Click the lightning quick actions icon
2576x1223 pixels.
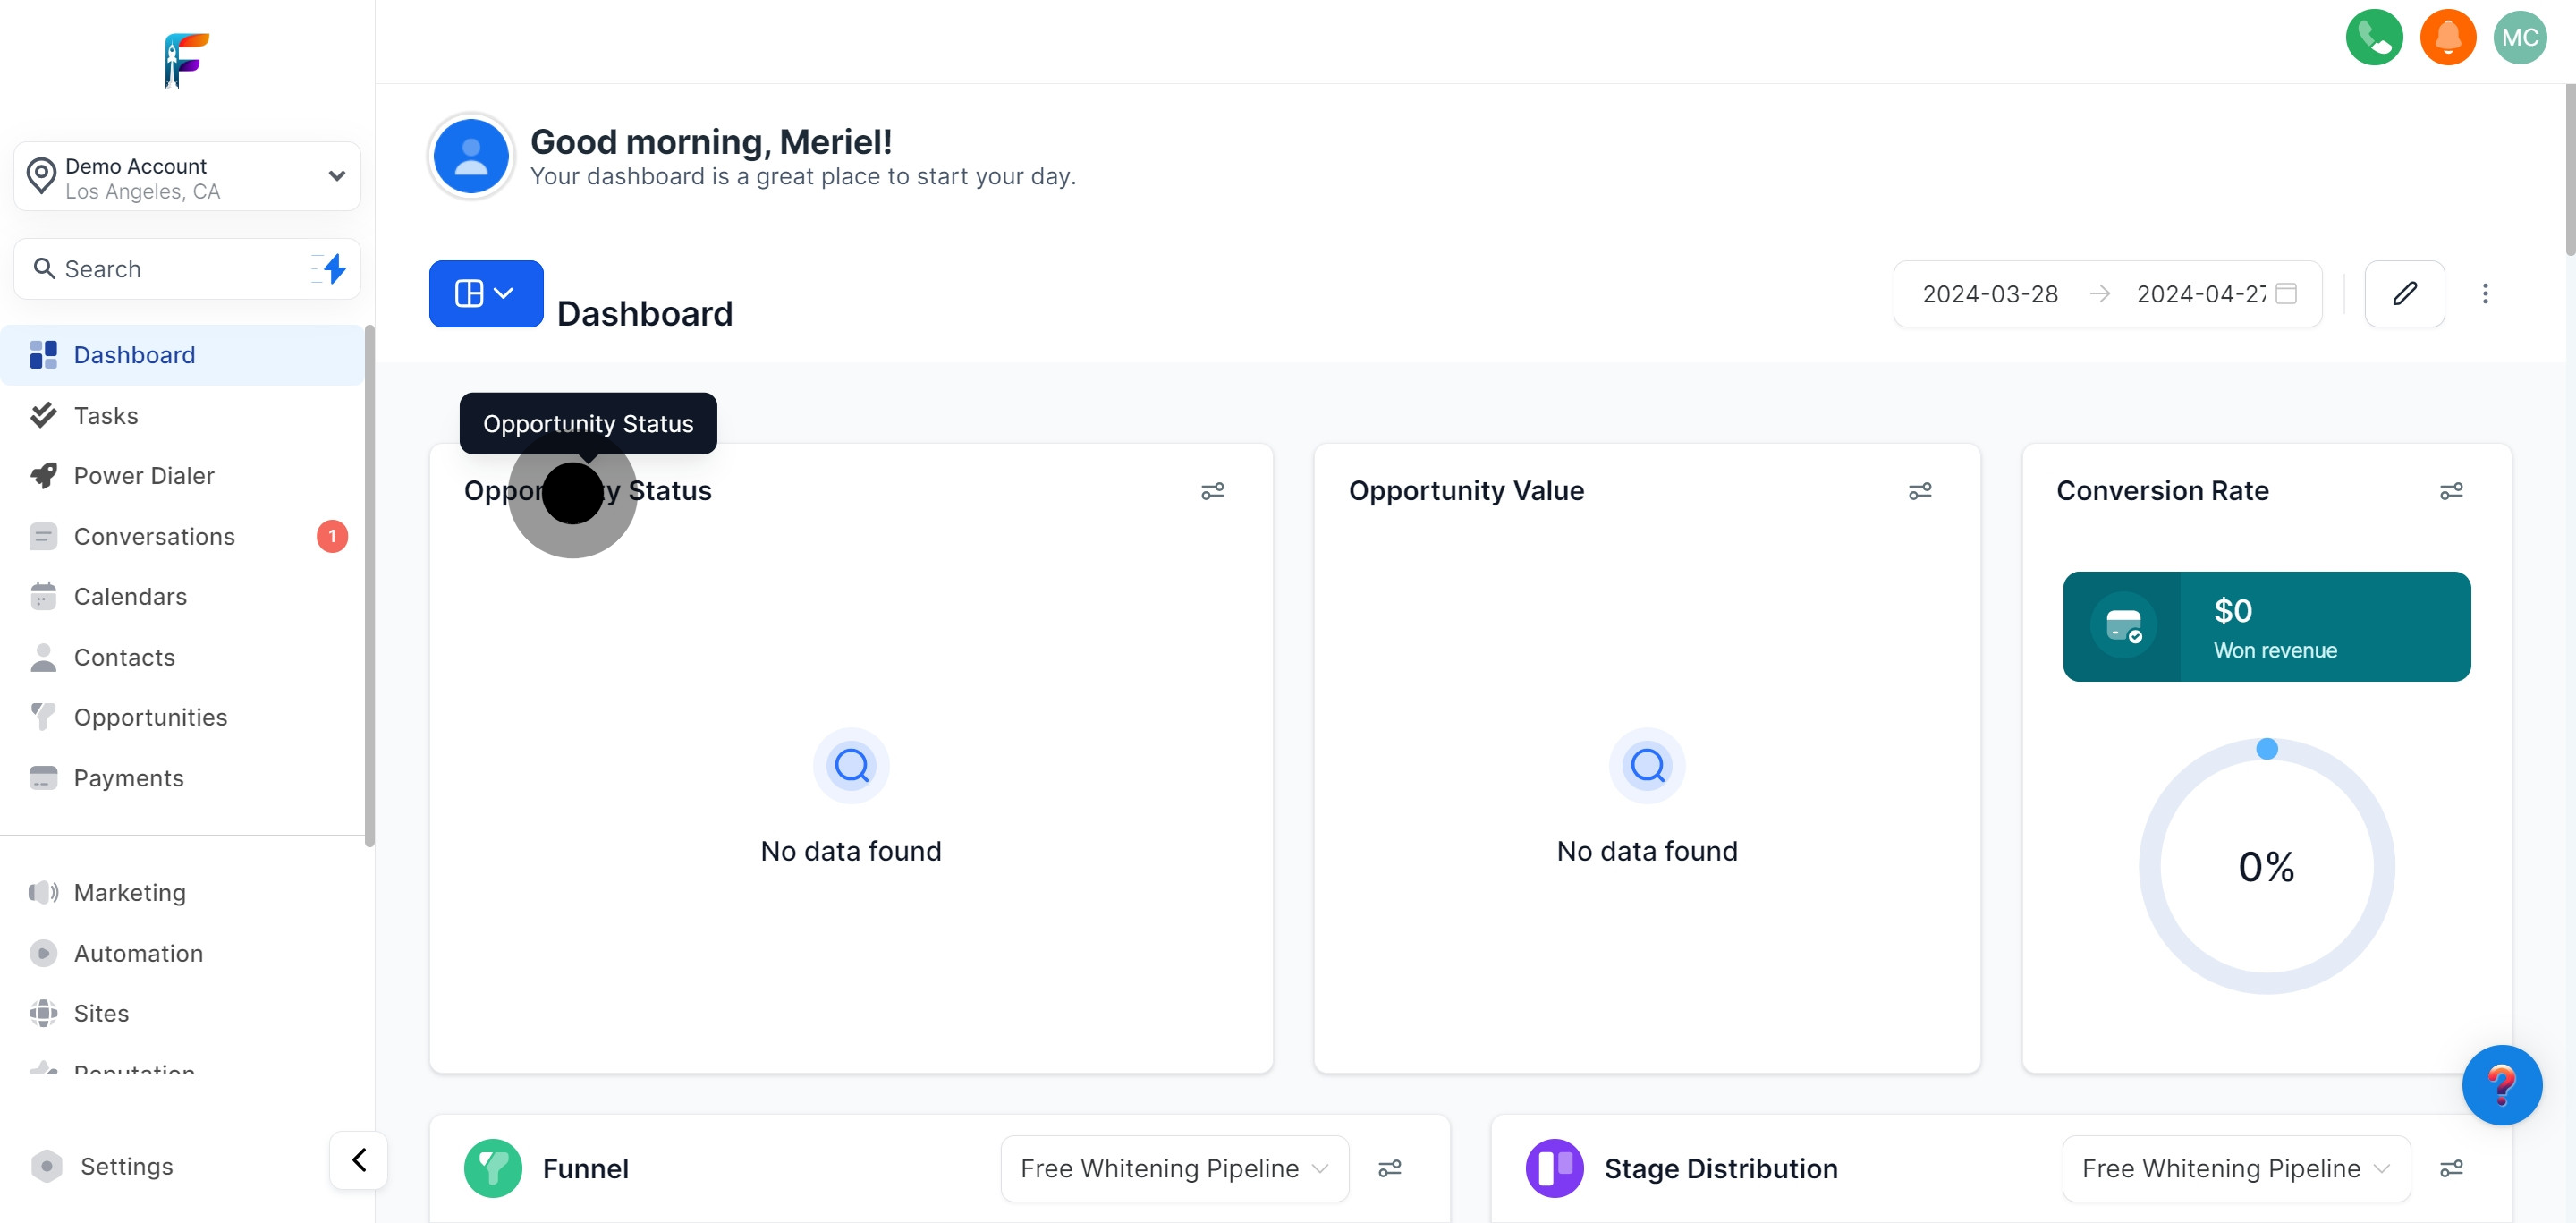point(333,268)
